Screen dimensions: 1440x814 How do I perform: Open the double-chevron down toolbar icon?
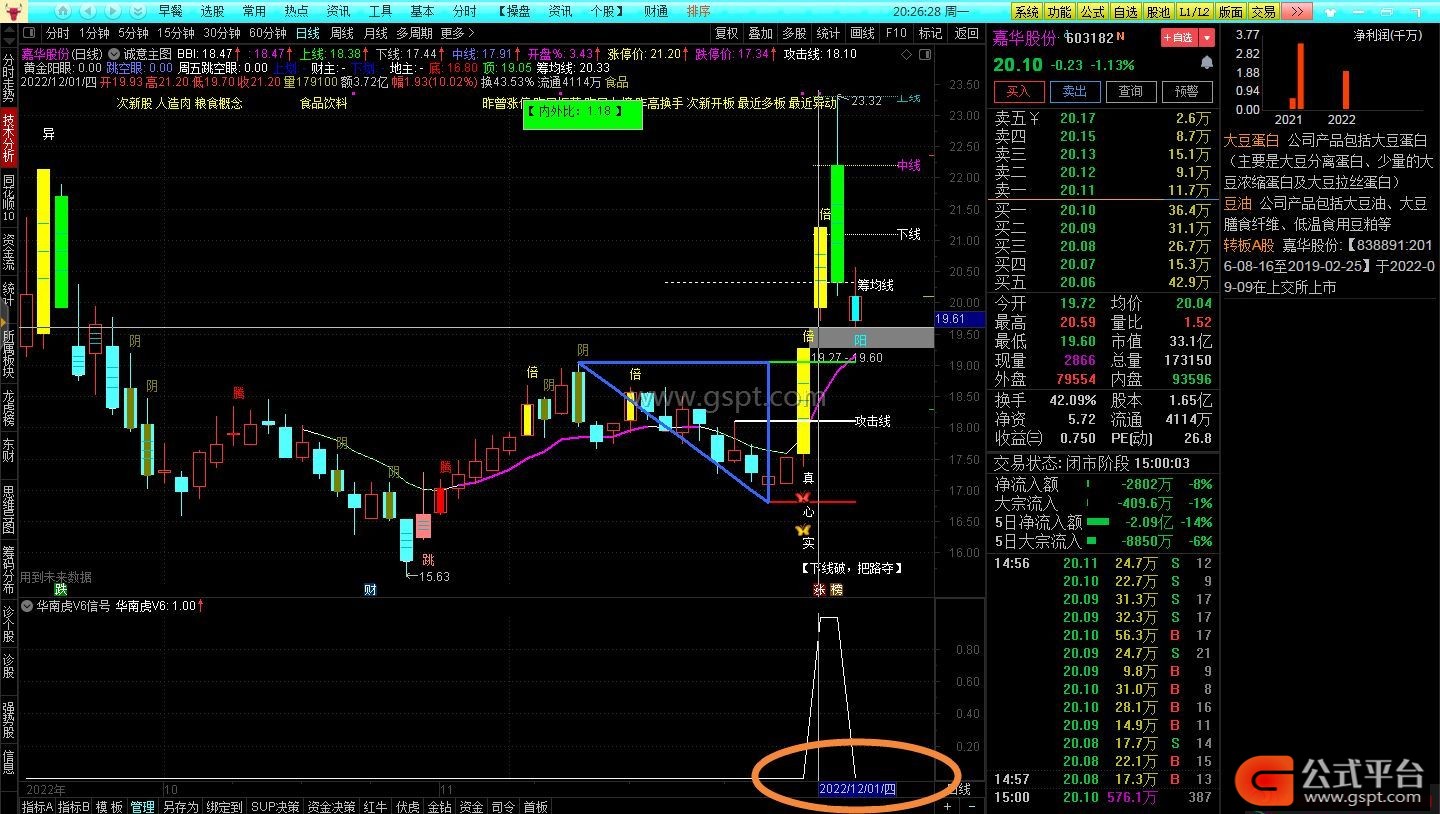[137, 11]
